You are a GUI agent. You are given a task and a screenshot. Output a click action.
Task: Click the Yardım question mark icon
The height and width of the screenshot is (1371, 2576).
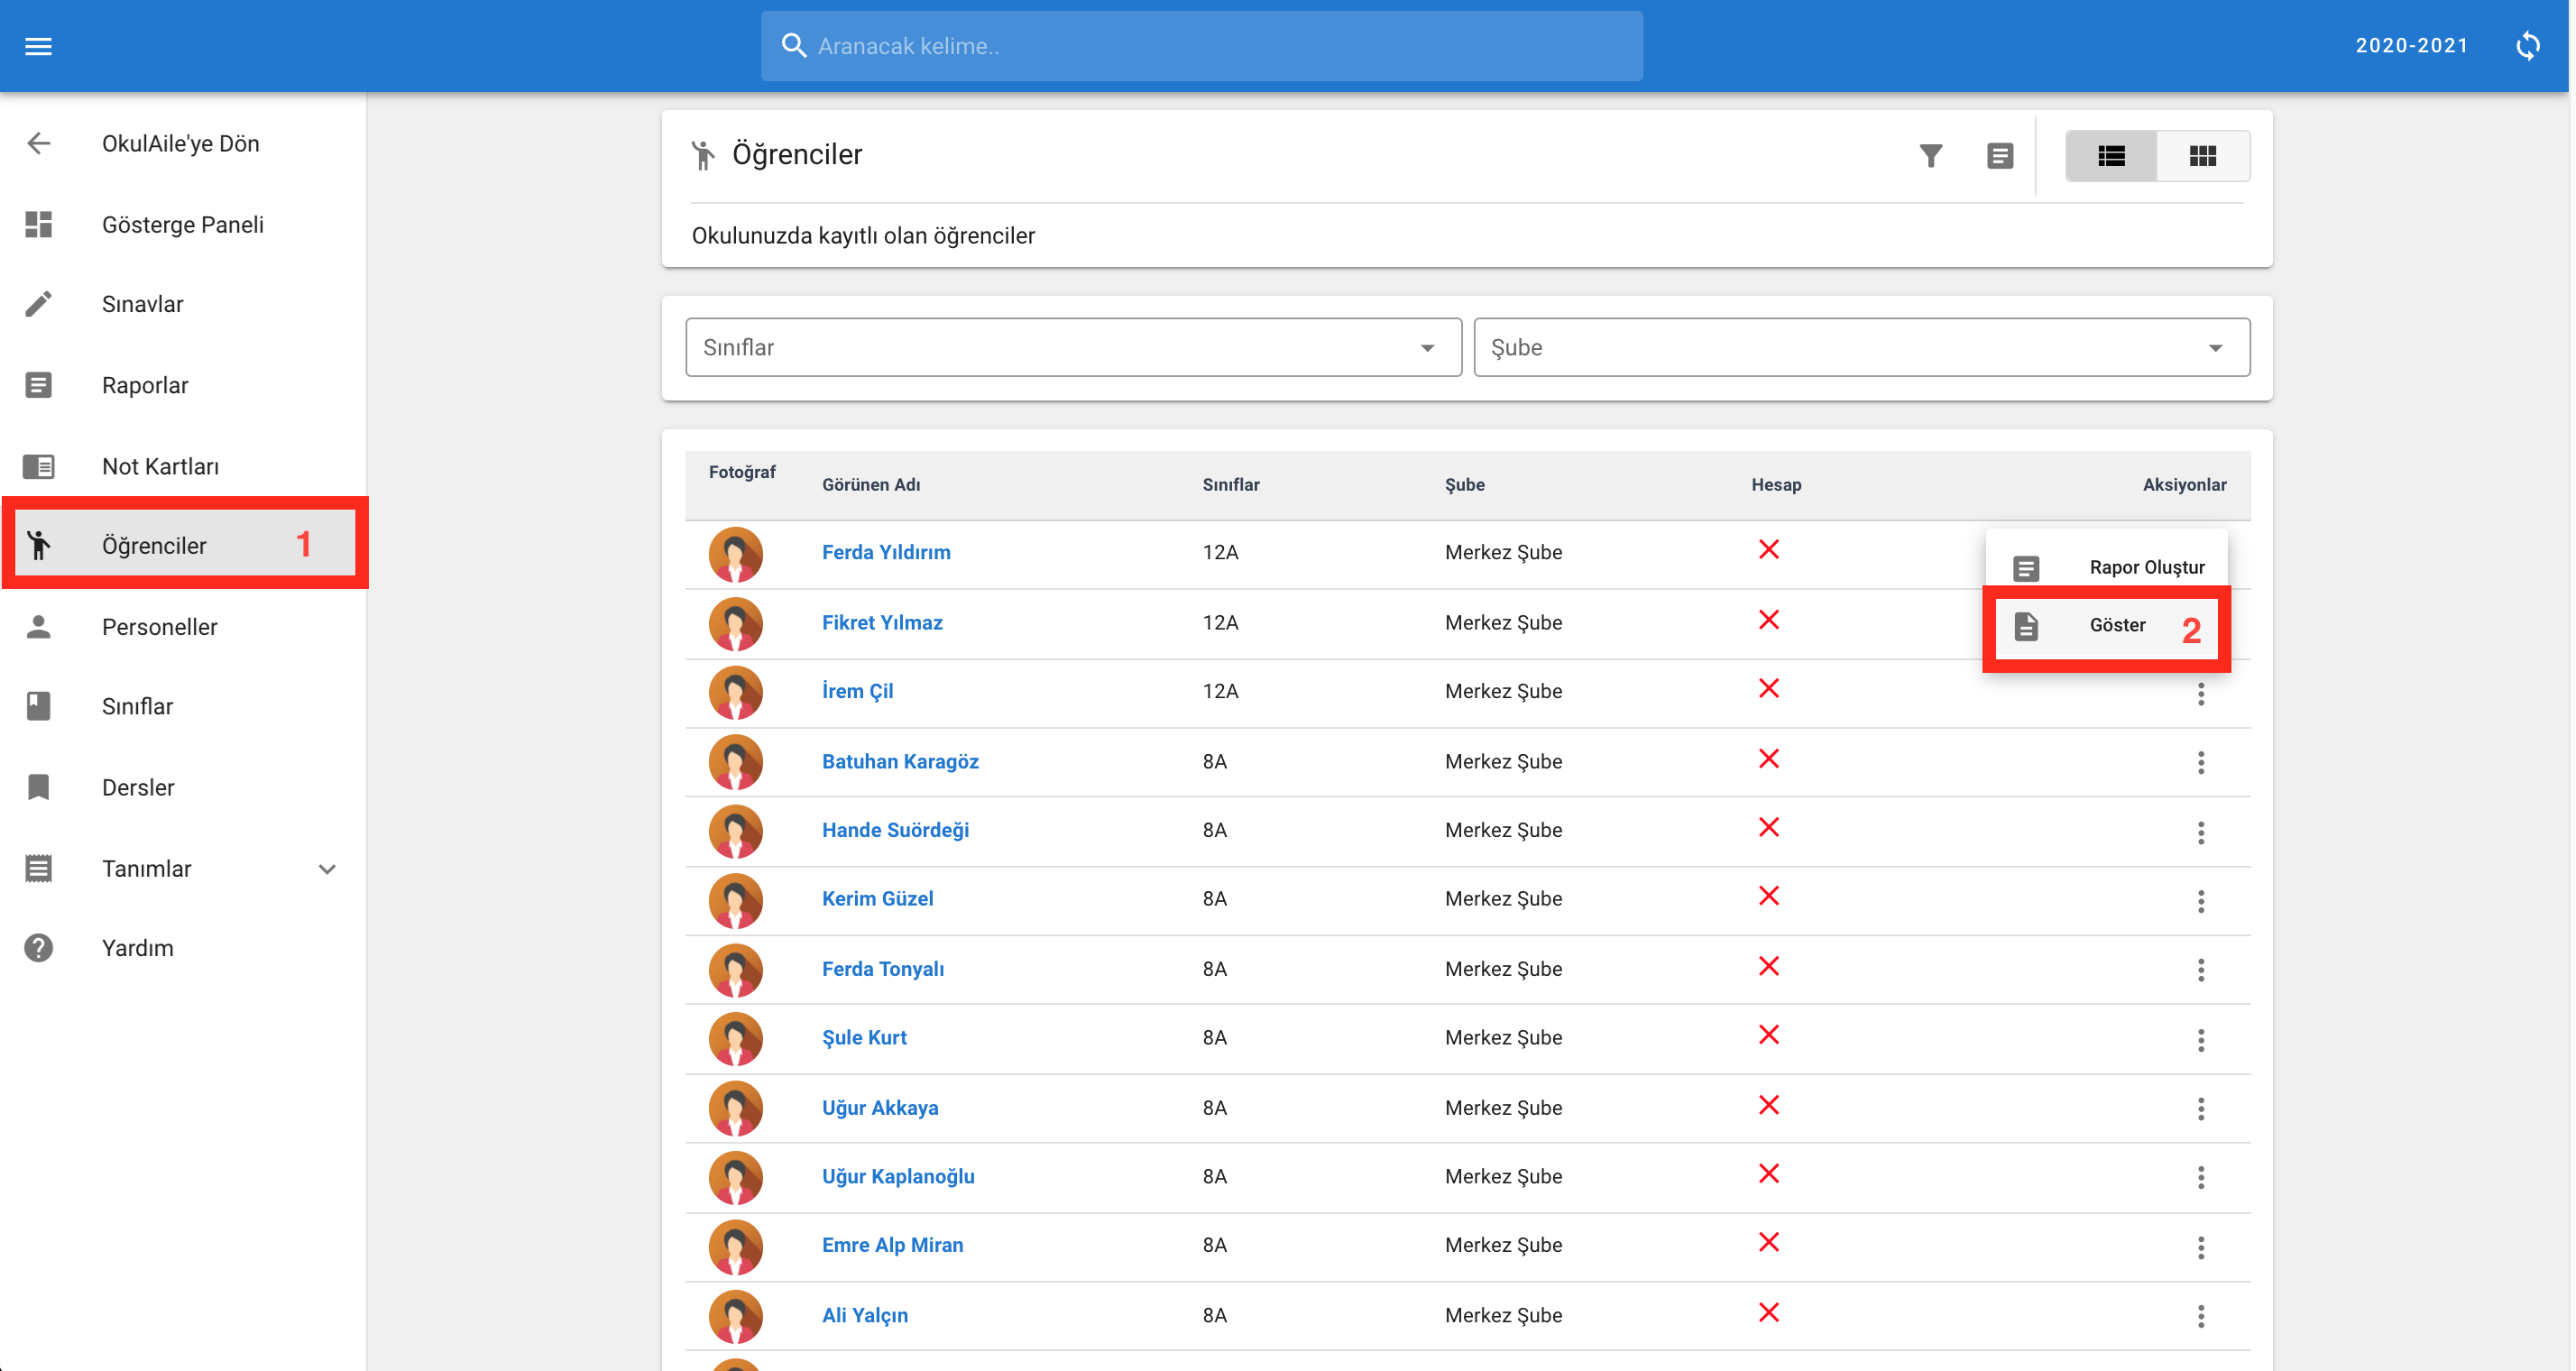(x=38, y=948)
